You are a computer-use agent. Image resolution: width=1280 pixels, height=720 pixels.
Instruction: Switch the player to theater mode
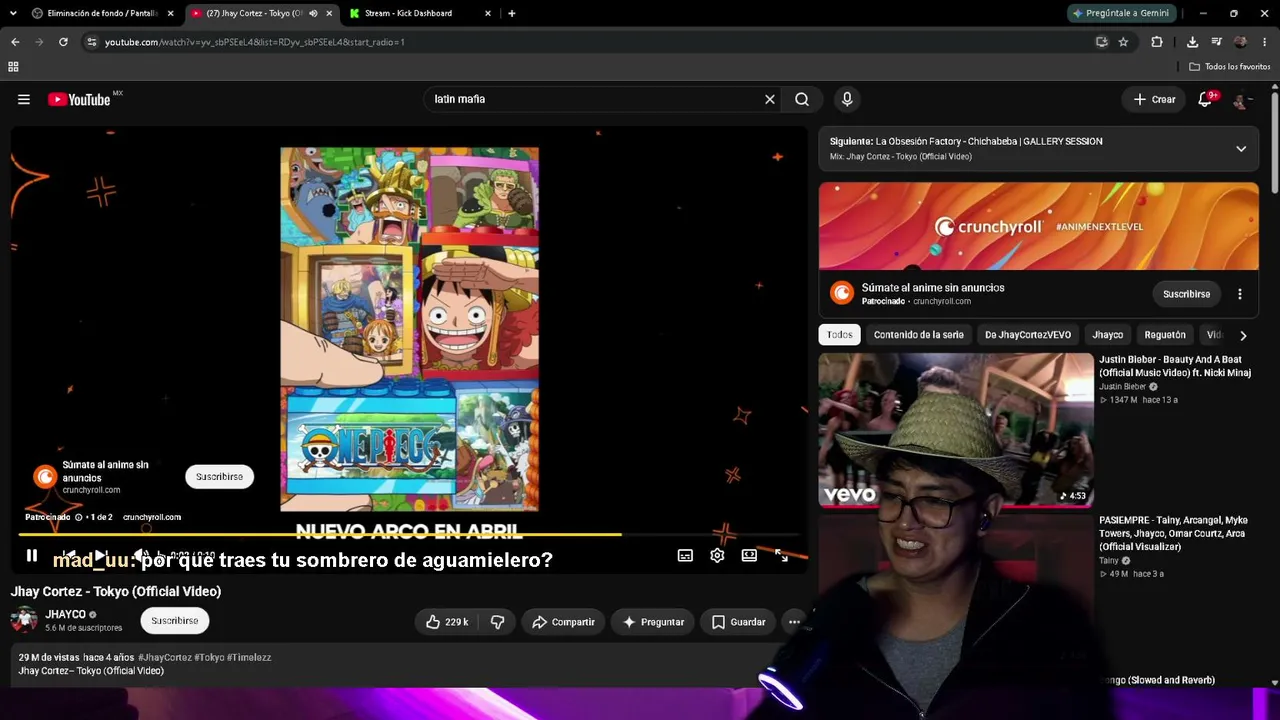pos(749,556)
